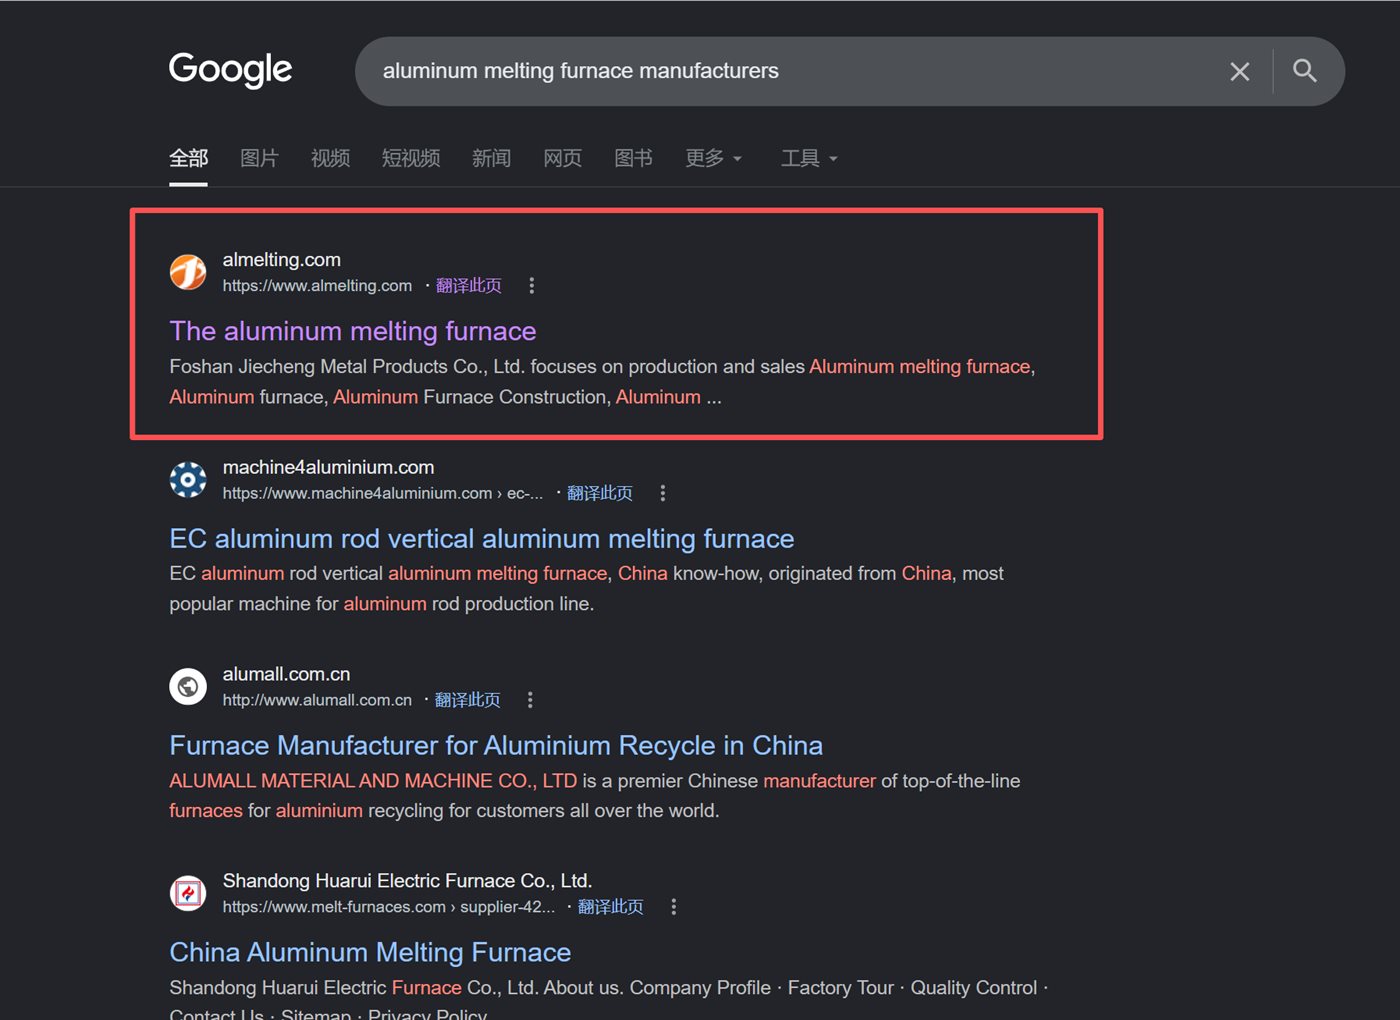Click the machine4aluminium.com site favicon

[188, 480]
